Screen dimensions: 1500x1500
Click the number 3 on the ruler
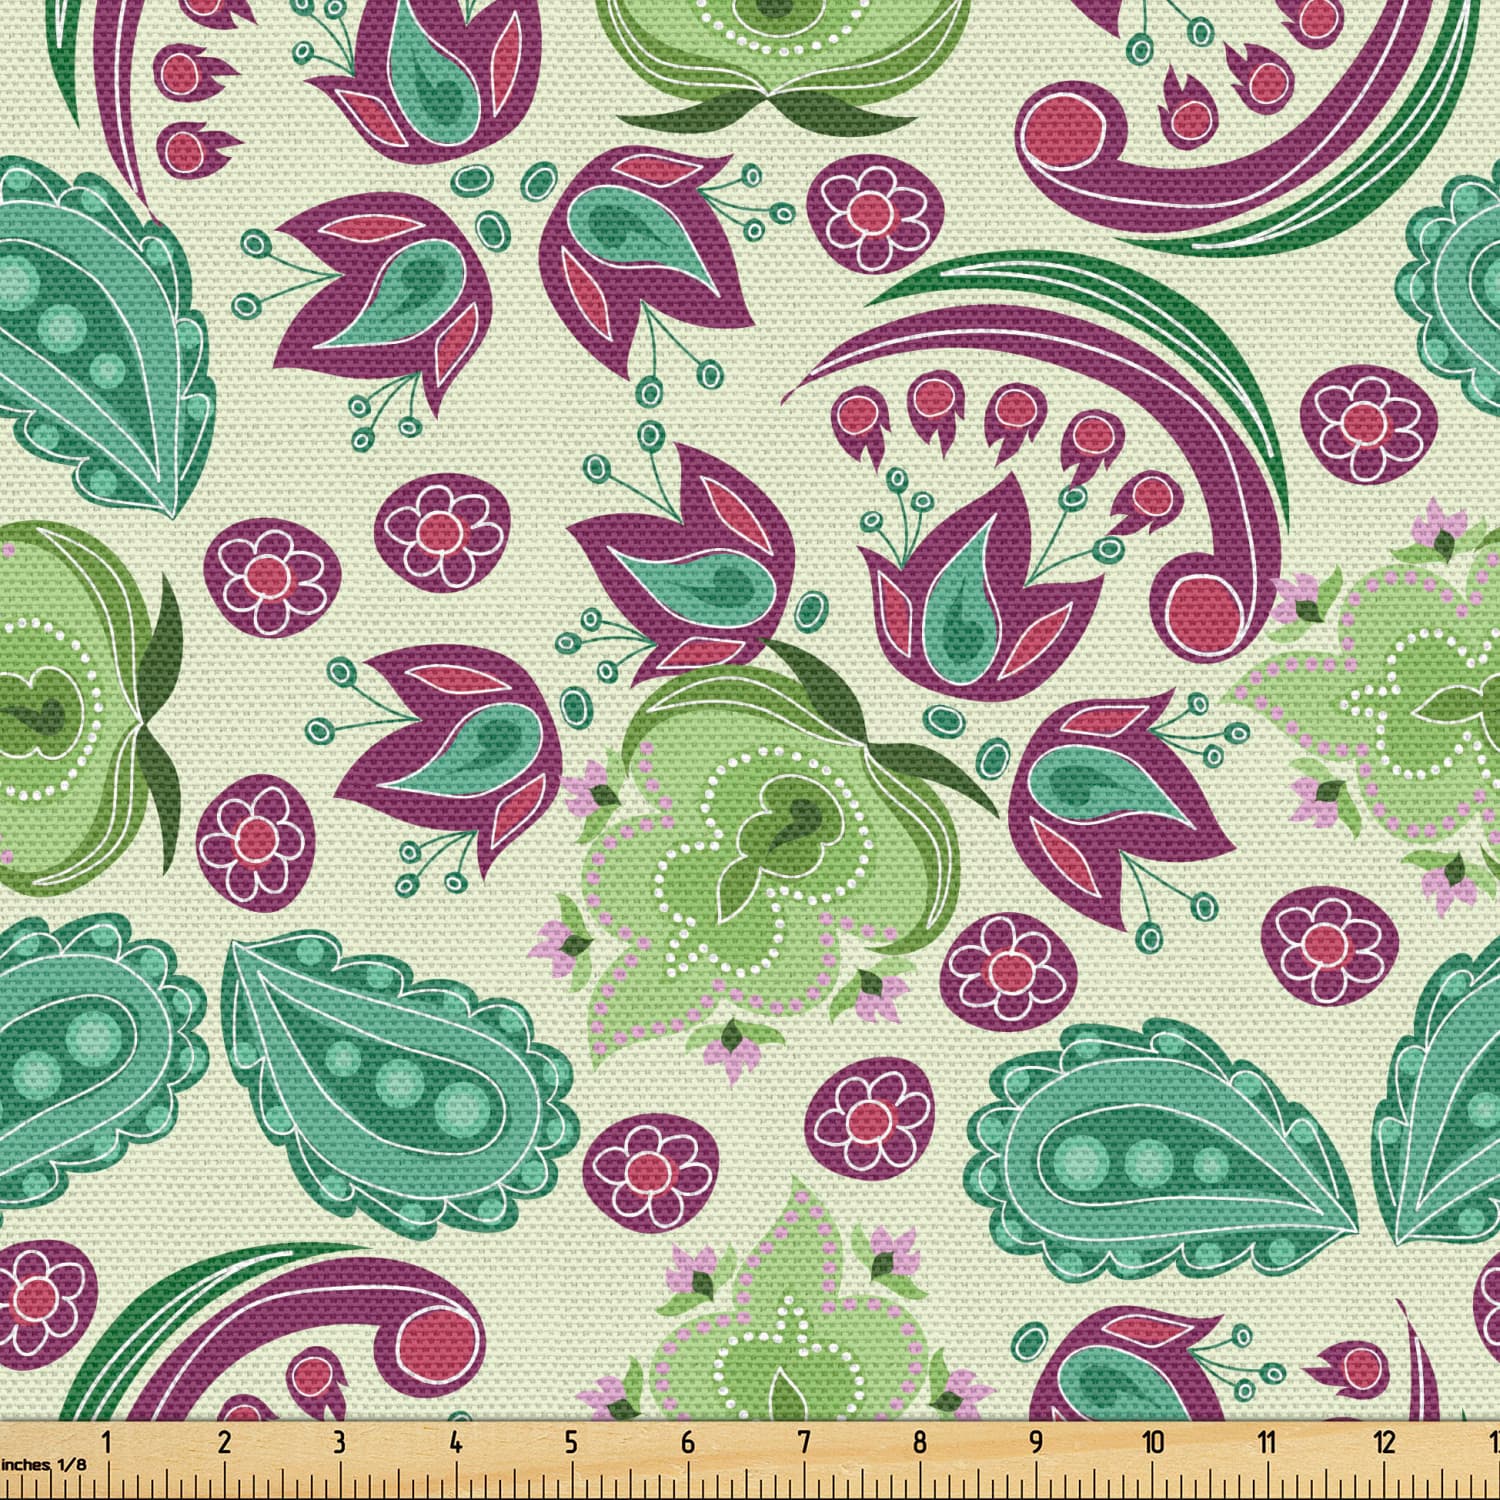340,1442
